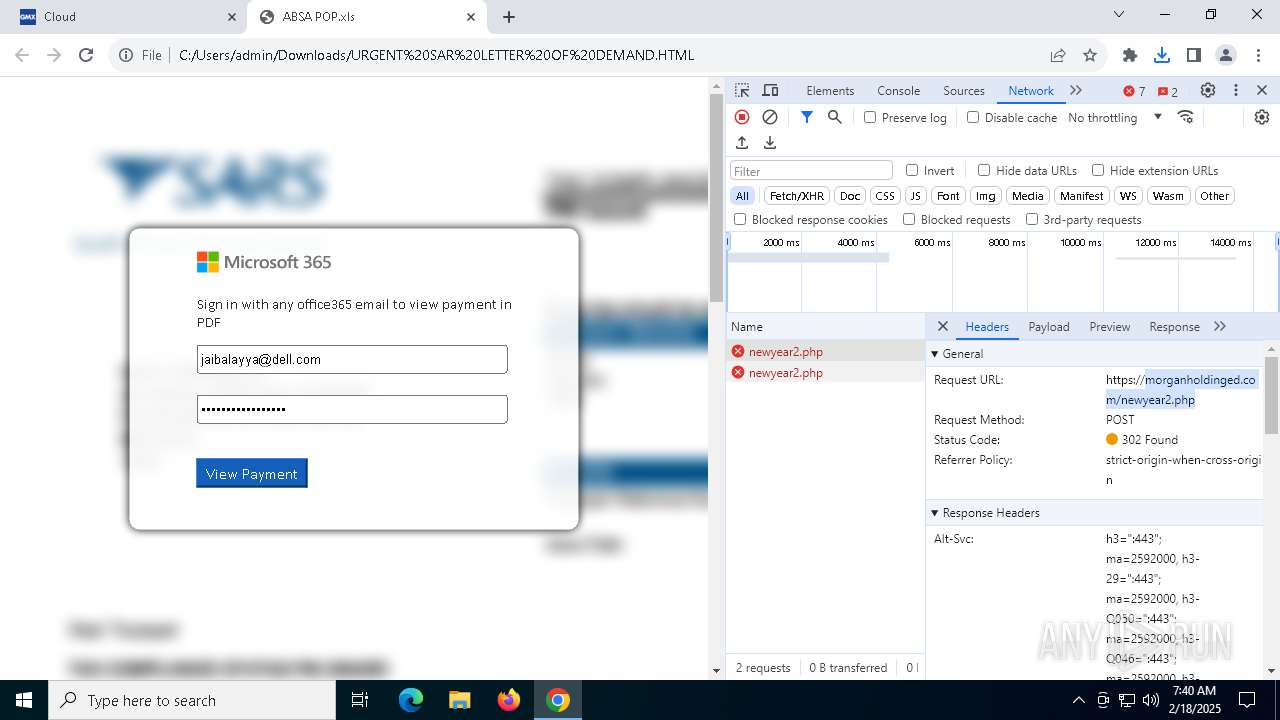Filter requests by Img
Image resolution: width=1280 pixels, height=720 pixels.
tap(986, 196)
